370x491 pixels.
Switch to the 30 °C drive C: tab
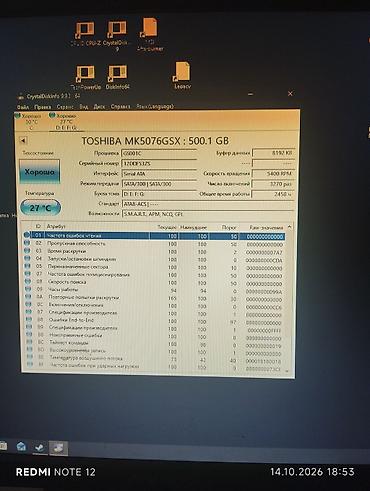(x=29, y=122)
